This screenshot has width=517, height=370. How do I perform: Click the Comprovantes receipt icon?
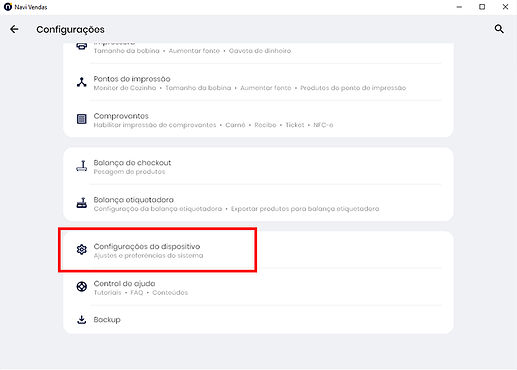click(82, 119)
